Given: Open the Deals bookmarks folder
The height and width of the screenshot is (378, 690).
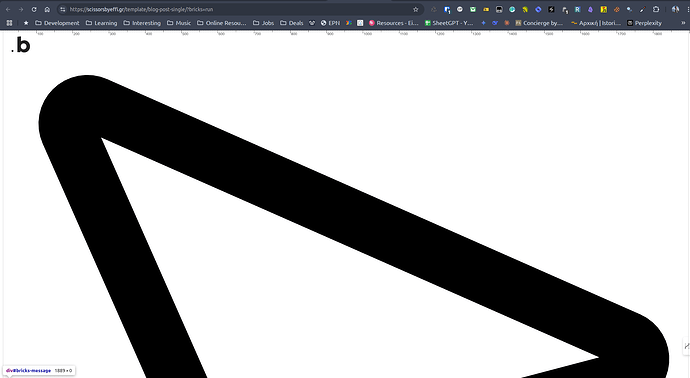Looking at the screenshot, I should pyautogui.click(x=292, y=23).
